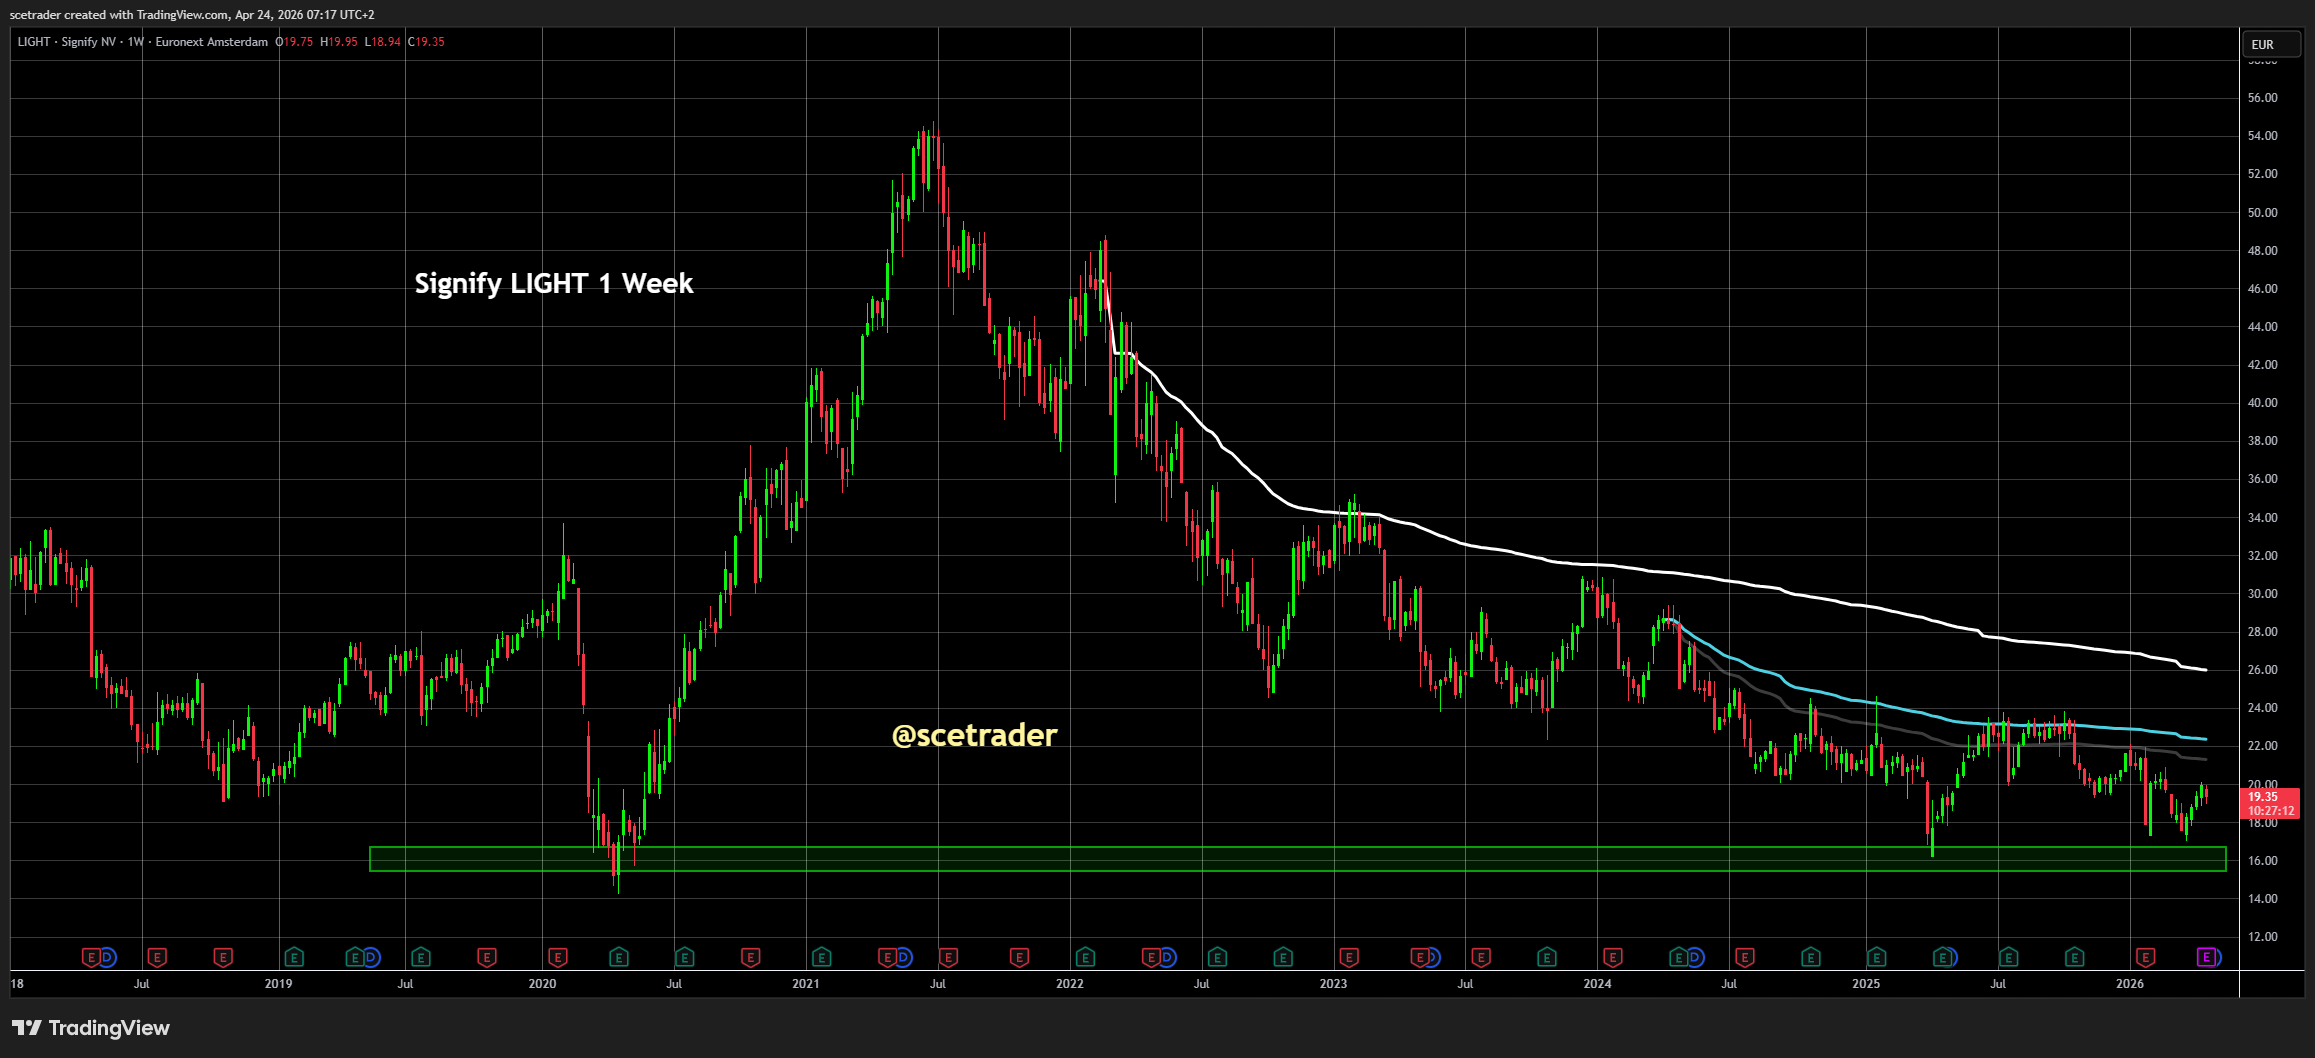Open the red earnings marker before Jul 2018
Image resolution: width=2315 pixels, height=1058 pixels.
(91, 958)
